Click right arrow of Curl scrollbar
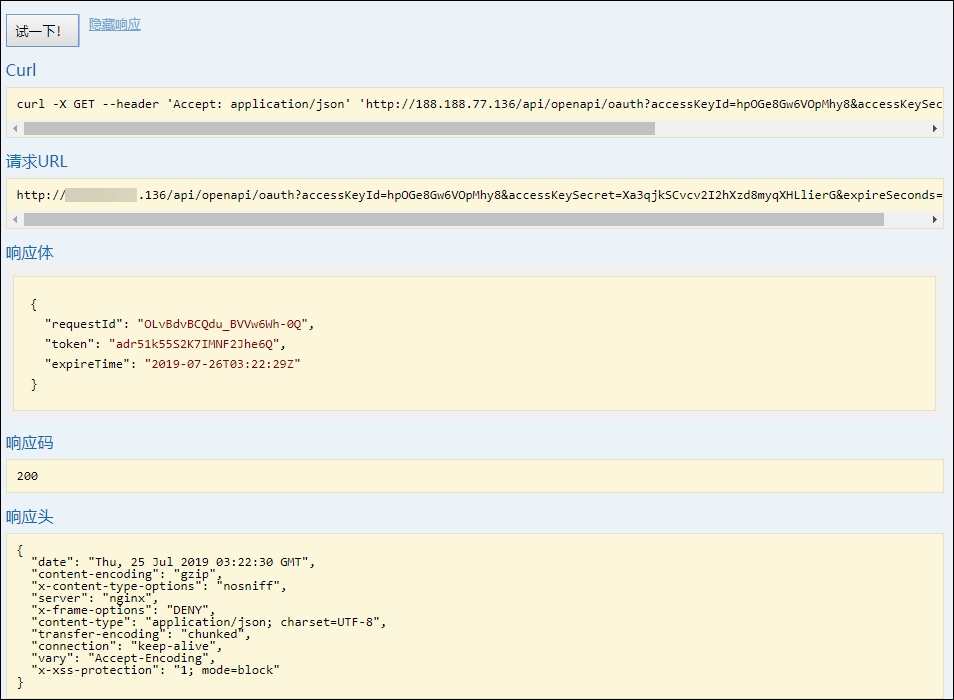This screenshot has width=954, height=700. 935,129
